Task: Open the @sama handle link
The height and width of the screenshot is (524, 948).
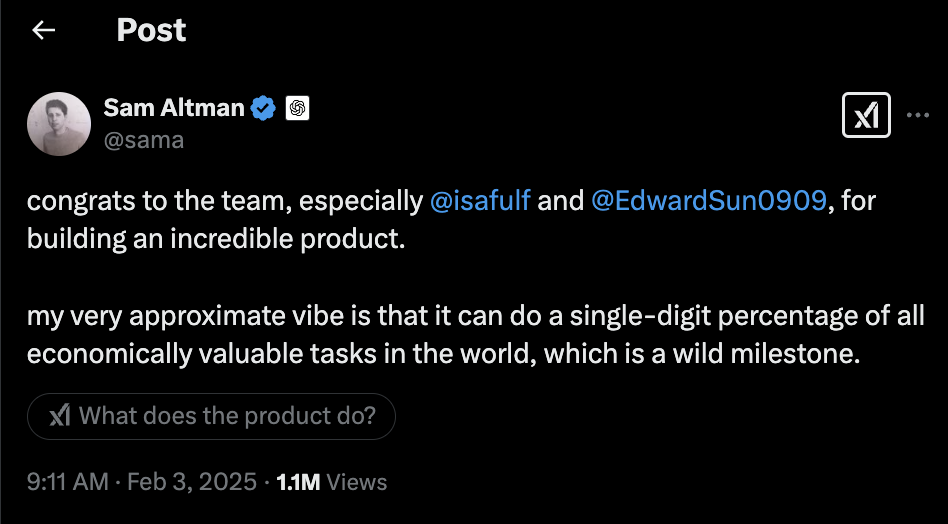Action: click(143, 140)
